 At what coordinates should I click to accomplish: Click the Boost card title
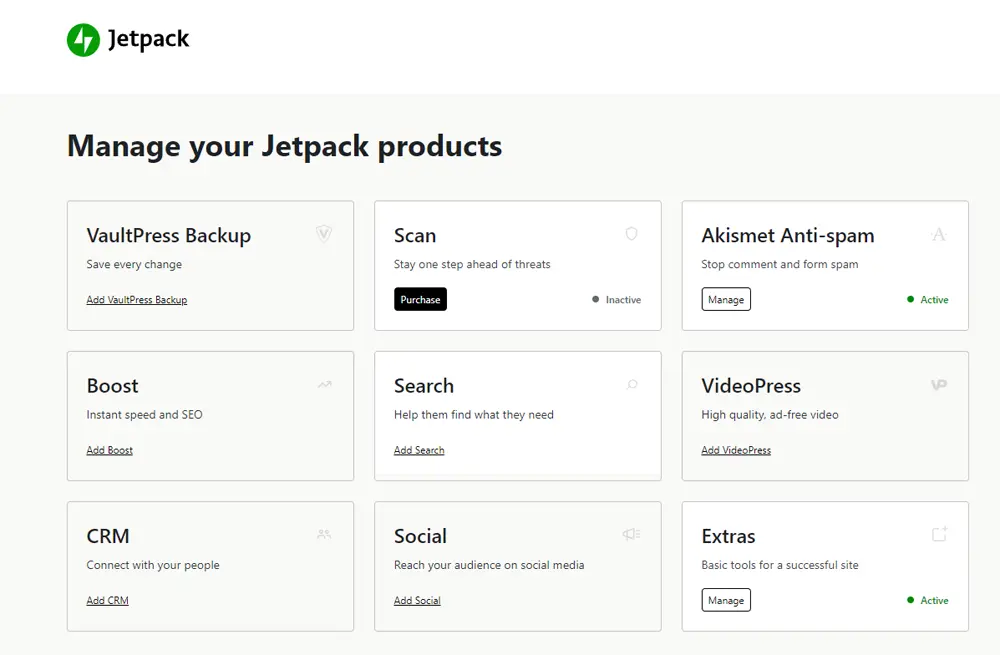click(x=112, y=386)
